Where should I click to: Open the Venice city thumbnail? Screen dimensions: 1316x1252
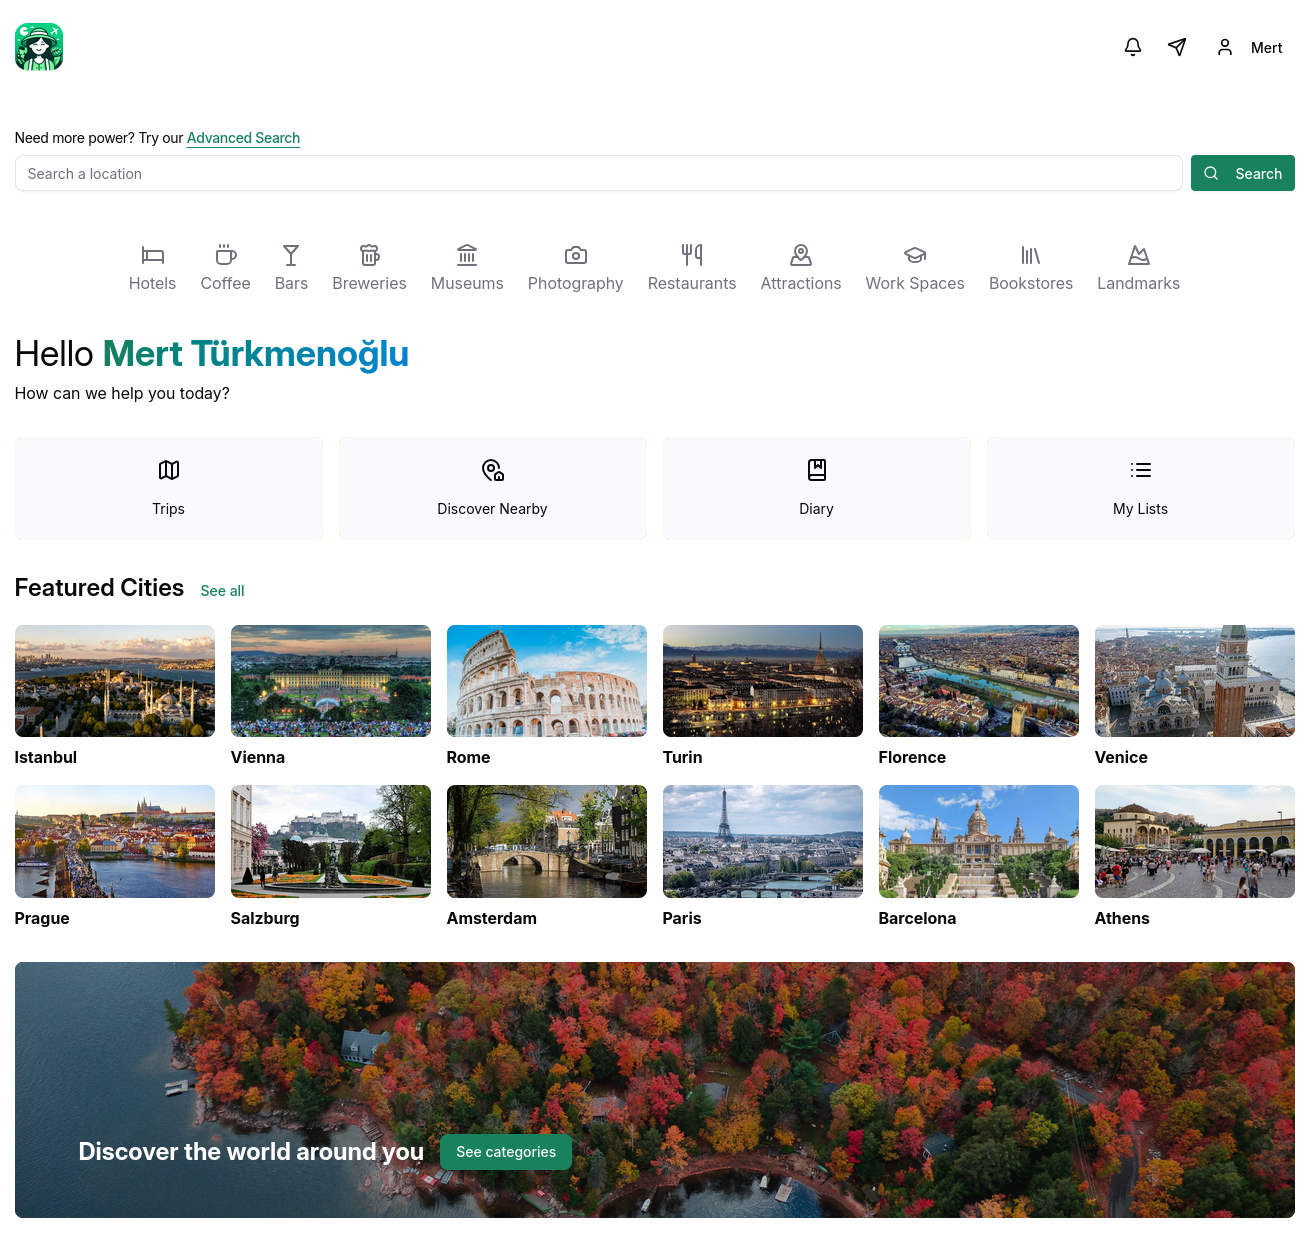click(1195, 681)
